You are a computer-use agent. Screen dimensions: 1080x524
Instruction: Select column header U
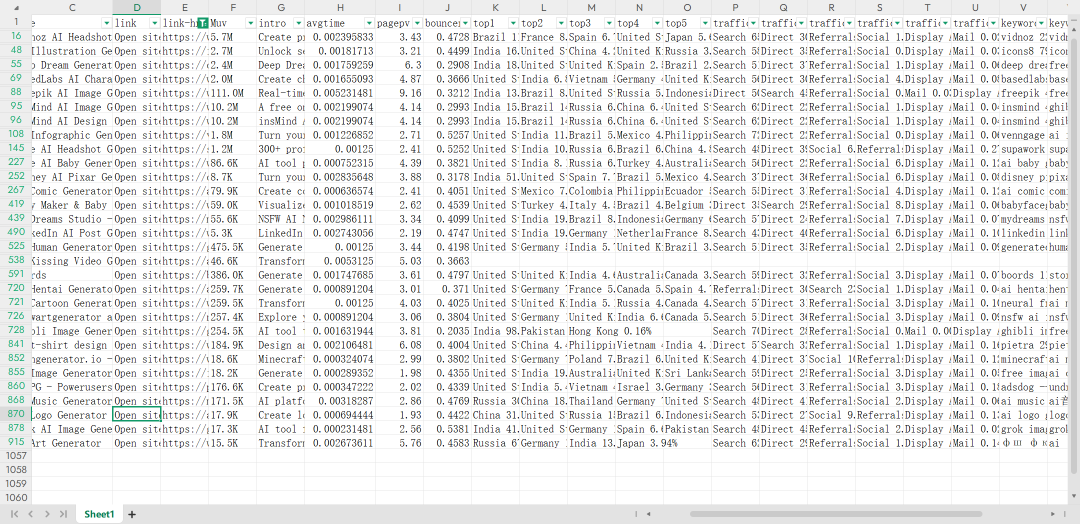pyautogui.click(x=975, y=8)
